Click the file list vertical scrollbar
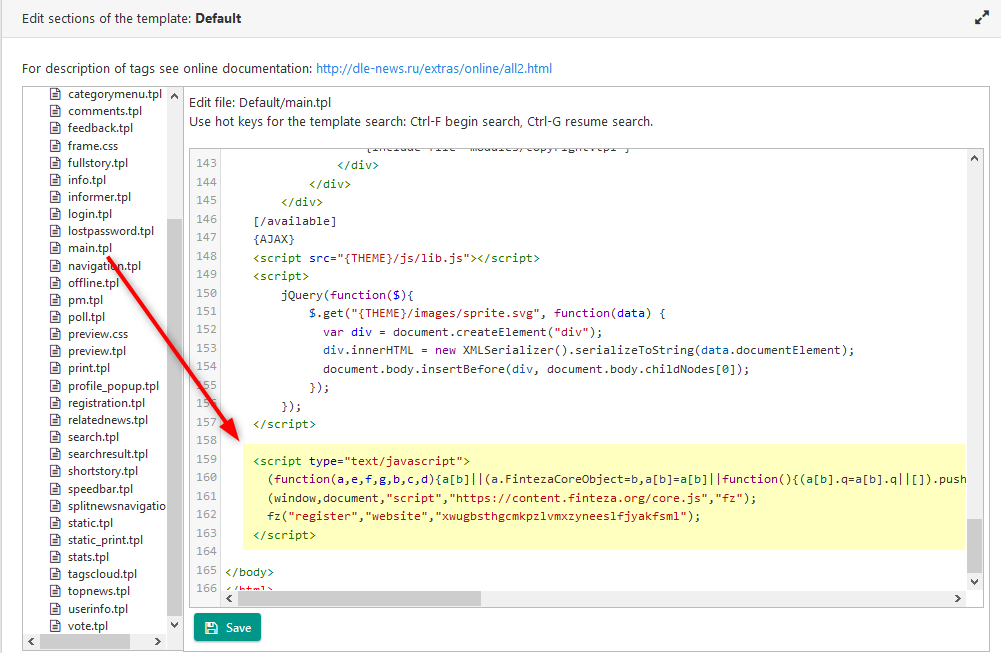1001x653 pixels. coord(174,400)
